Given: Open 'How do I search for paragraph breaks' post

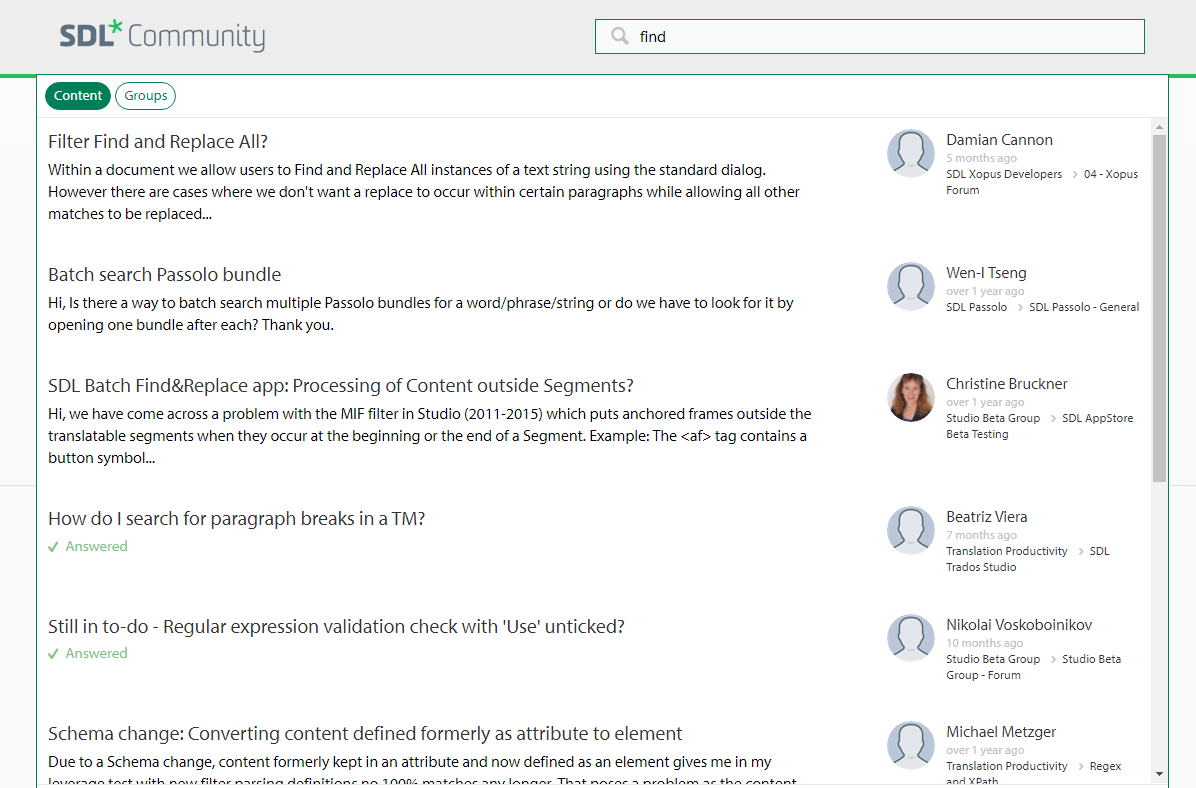Looking at the screenshot, I should (x=237, y=519).
